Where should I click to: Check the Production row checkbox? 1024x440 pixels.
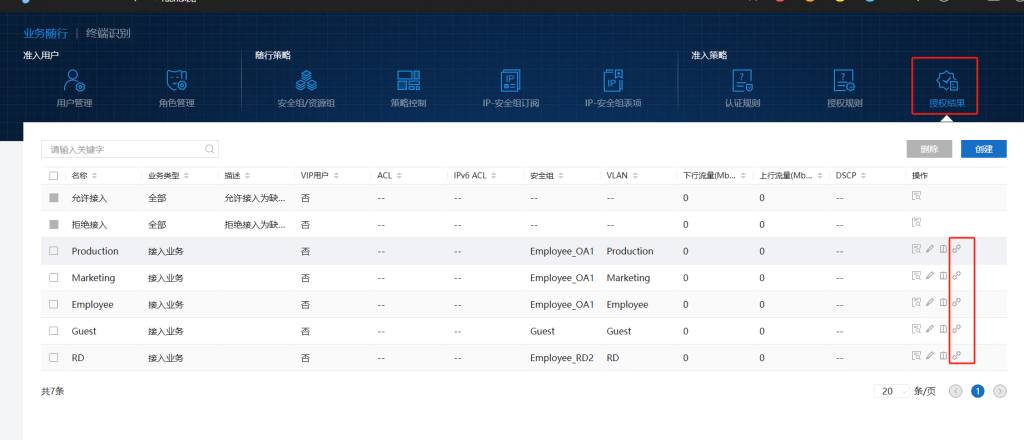point(54,251)
